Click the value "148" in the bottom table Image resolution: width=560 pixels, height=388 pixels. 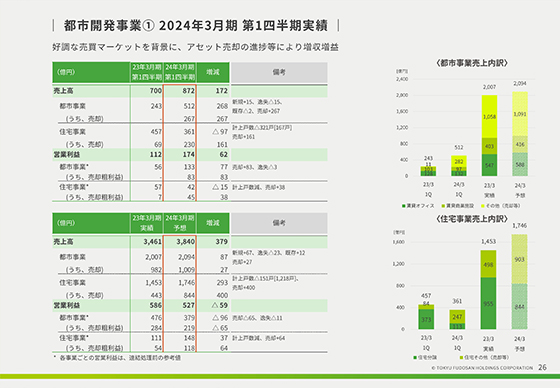pyautogui.click(x=189, y=338)
